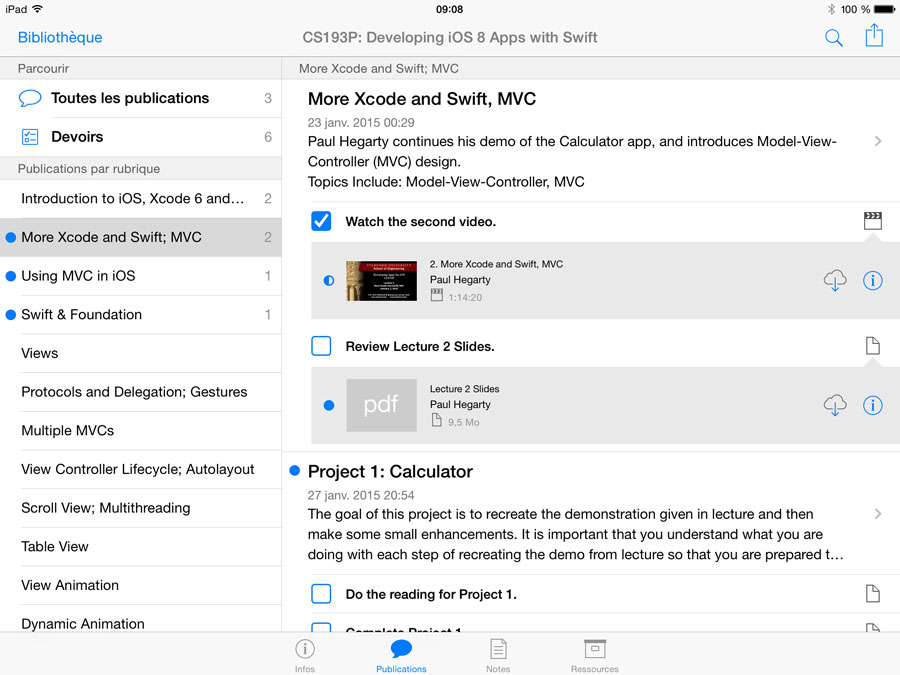
Task: Select More Xcode and Swift; MVC topic
Action: [x=141, y=237]
